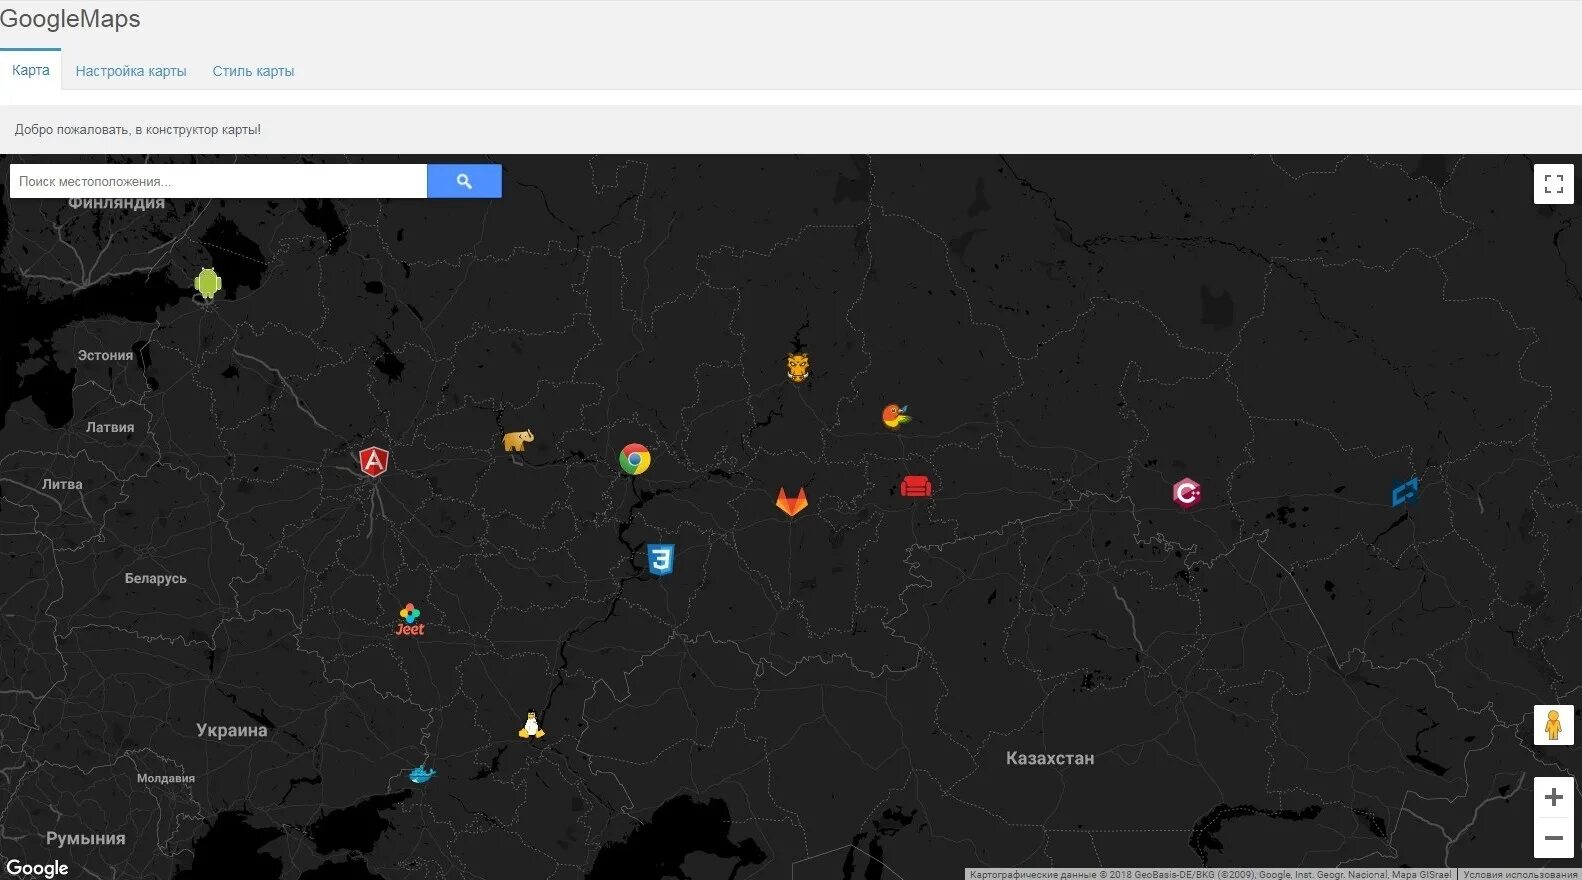
Task: Select the red couch CouchDB marker
Action: (916, 486)
